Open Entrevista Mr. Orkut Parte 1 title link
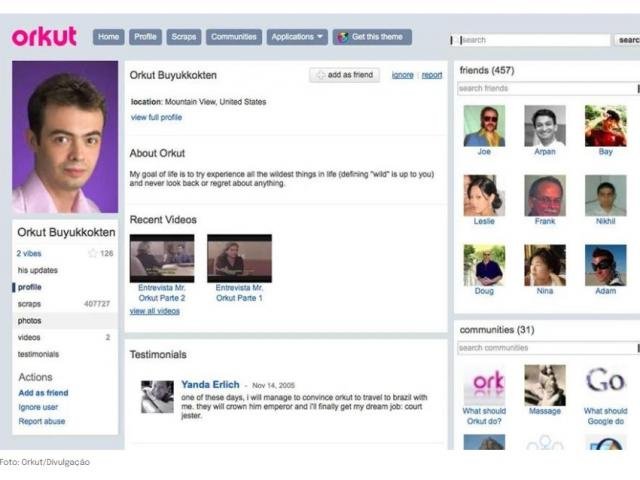This screenshot has height=480, width=640. [x=240, y=293]
